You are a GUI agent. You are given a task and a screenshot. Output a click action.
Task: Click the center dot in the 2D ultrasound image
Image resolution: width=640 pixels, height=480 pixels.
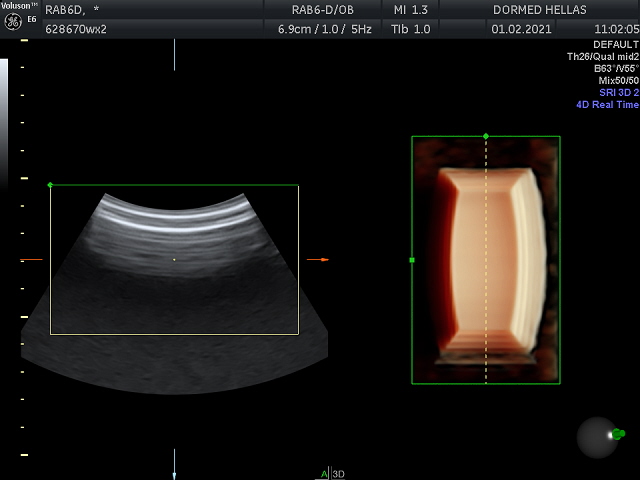pyautogui.click(x=174, y=260)
